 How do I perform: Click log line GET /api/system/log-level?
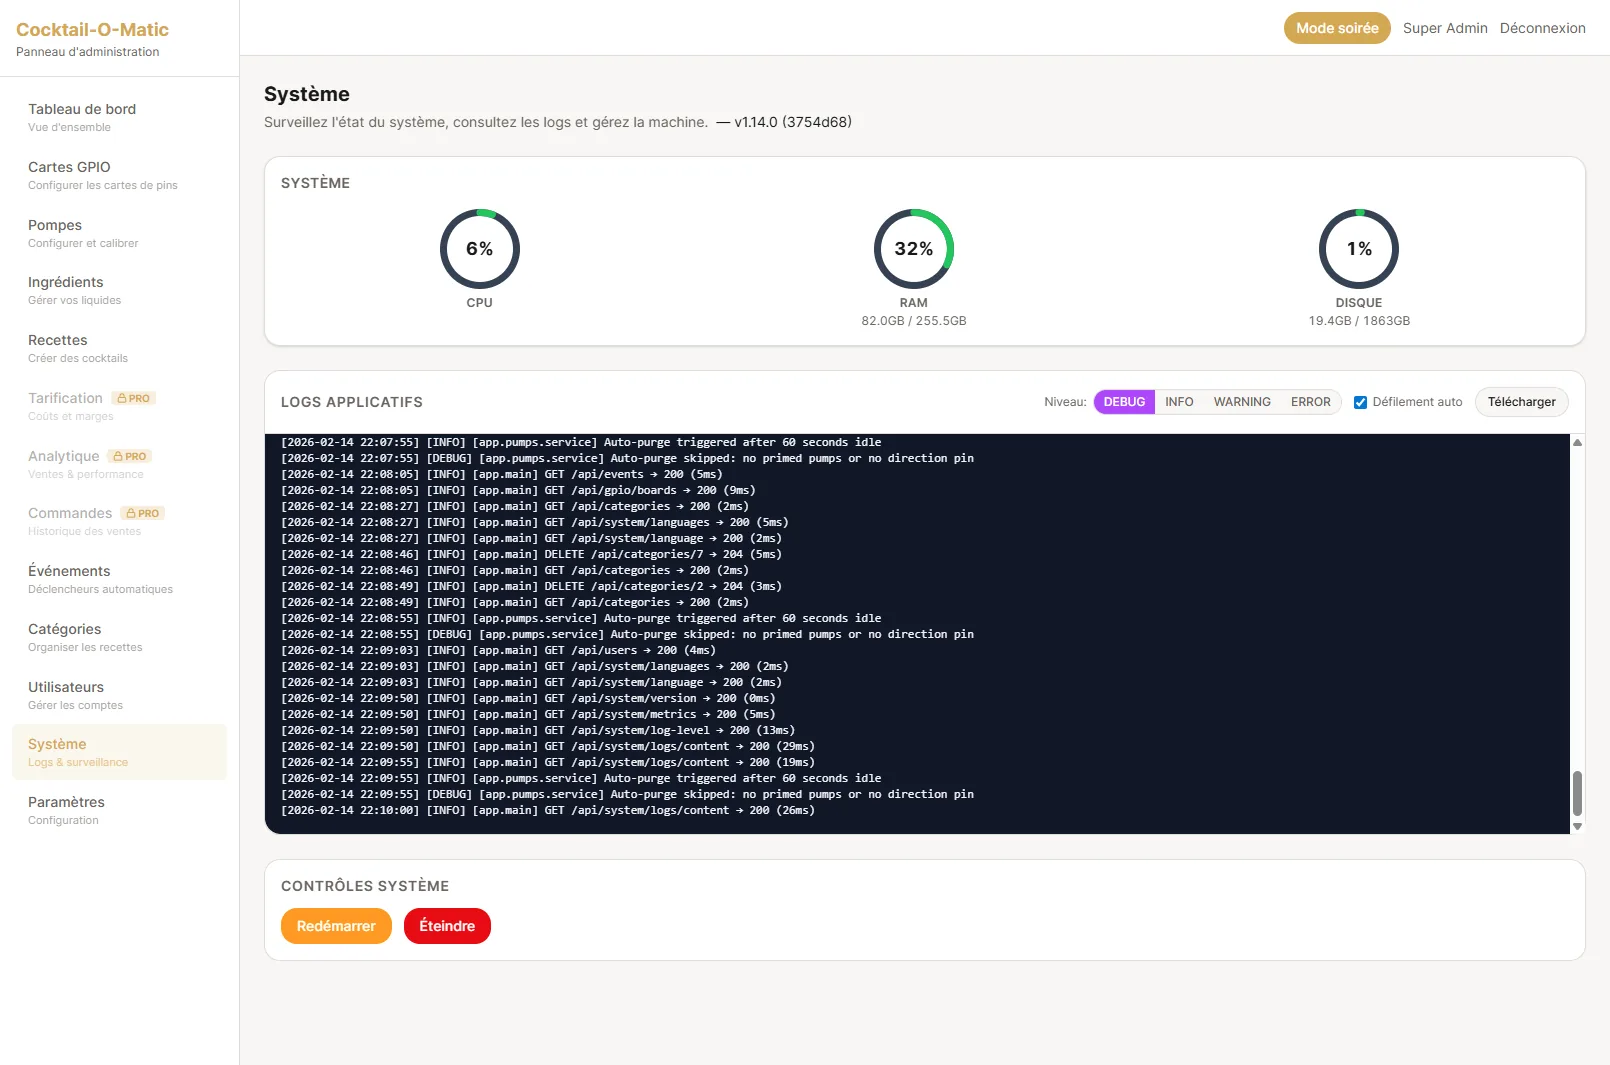(538, 730)
